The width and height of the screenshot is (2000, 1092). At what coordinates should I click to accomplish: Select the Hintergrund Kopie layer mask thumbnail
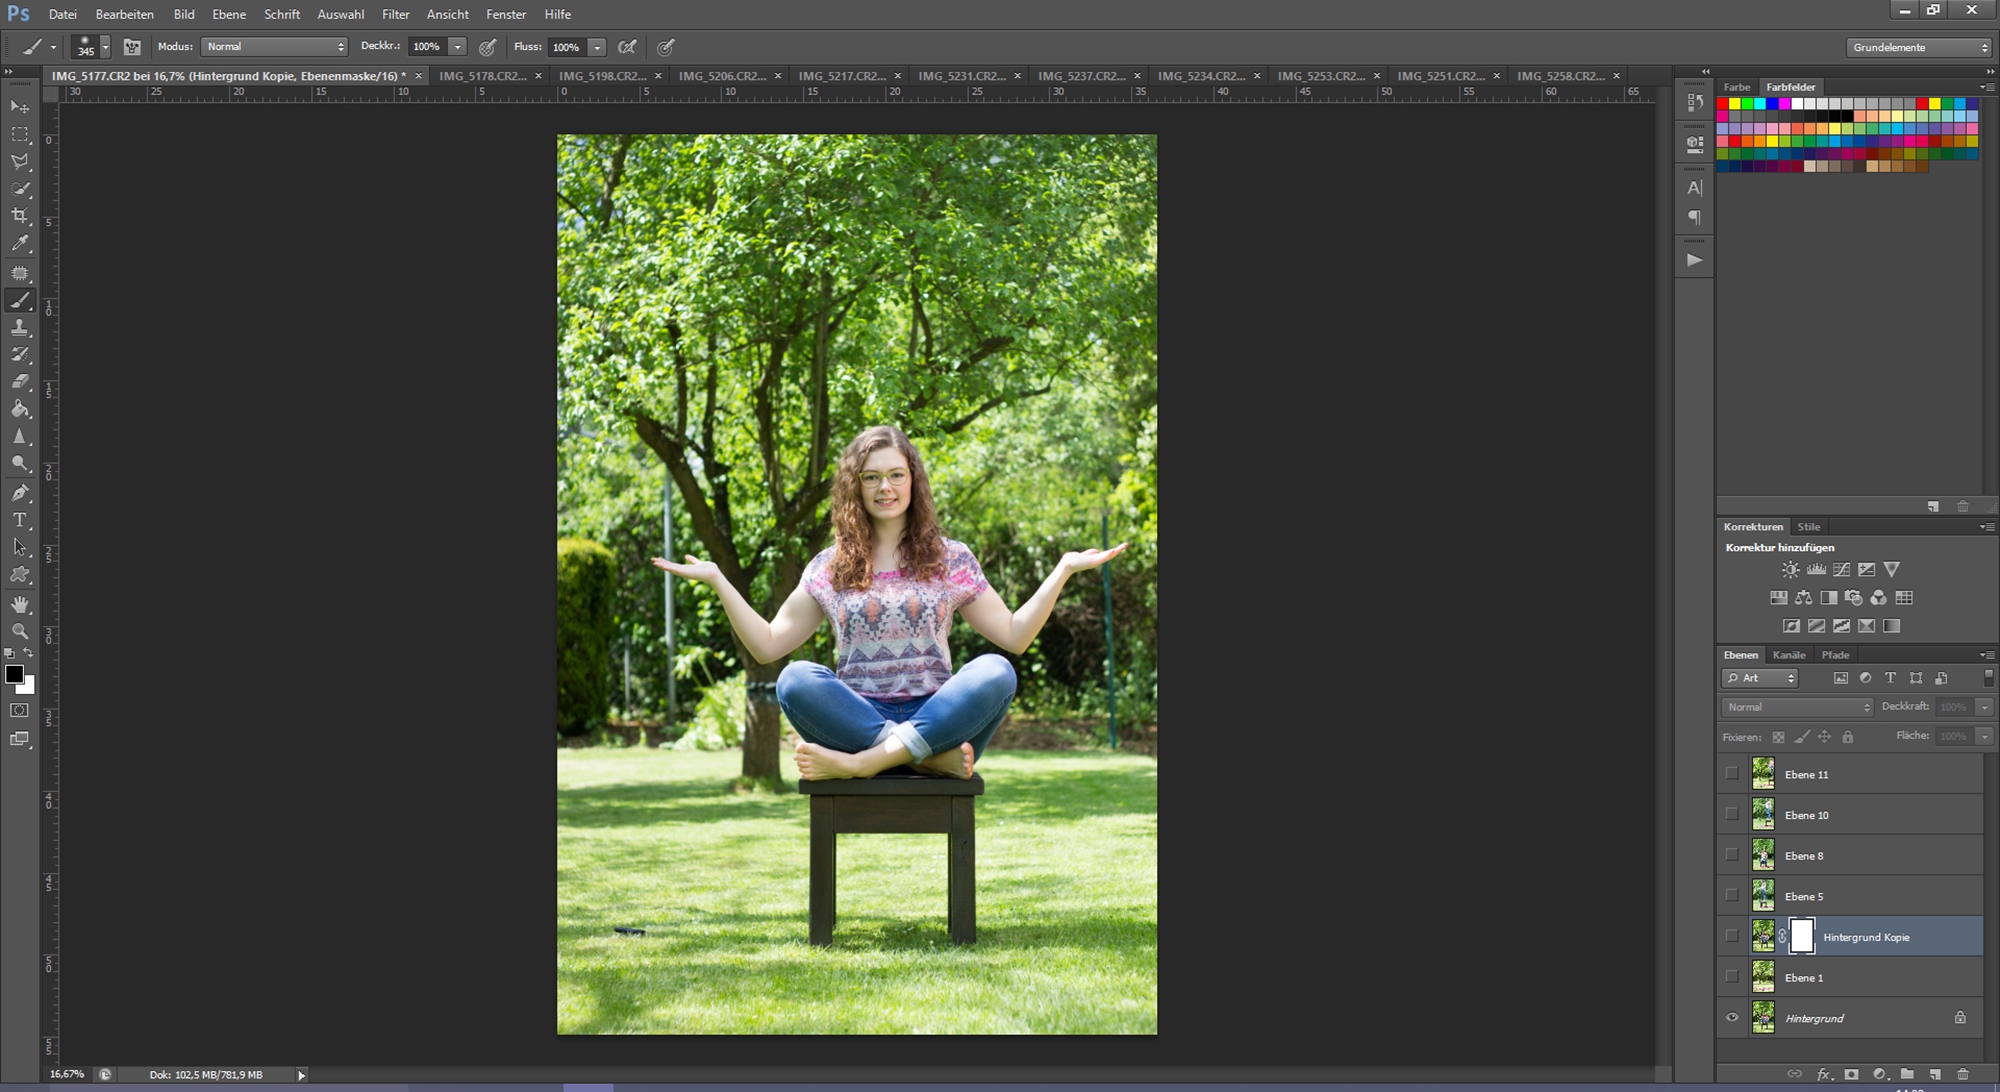(x=1801, y=936)
